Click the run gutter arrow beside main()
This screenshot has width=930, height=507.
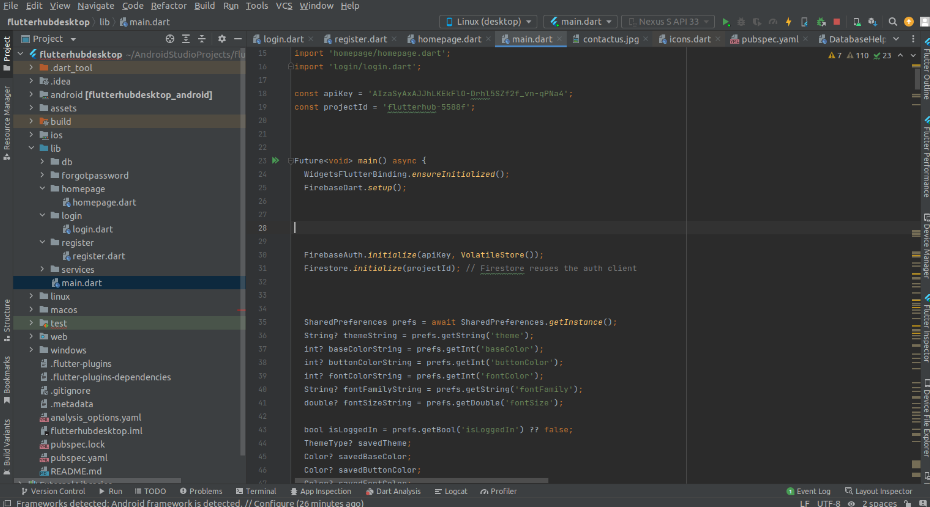[276, 160]
